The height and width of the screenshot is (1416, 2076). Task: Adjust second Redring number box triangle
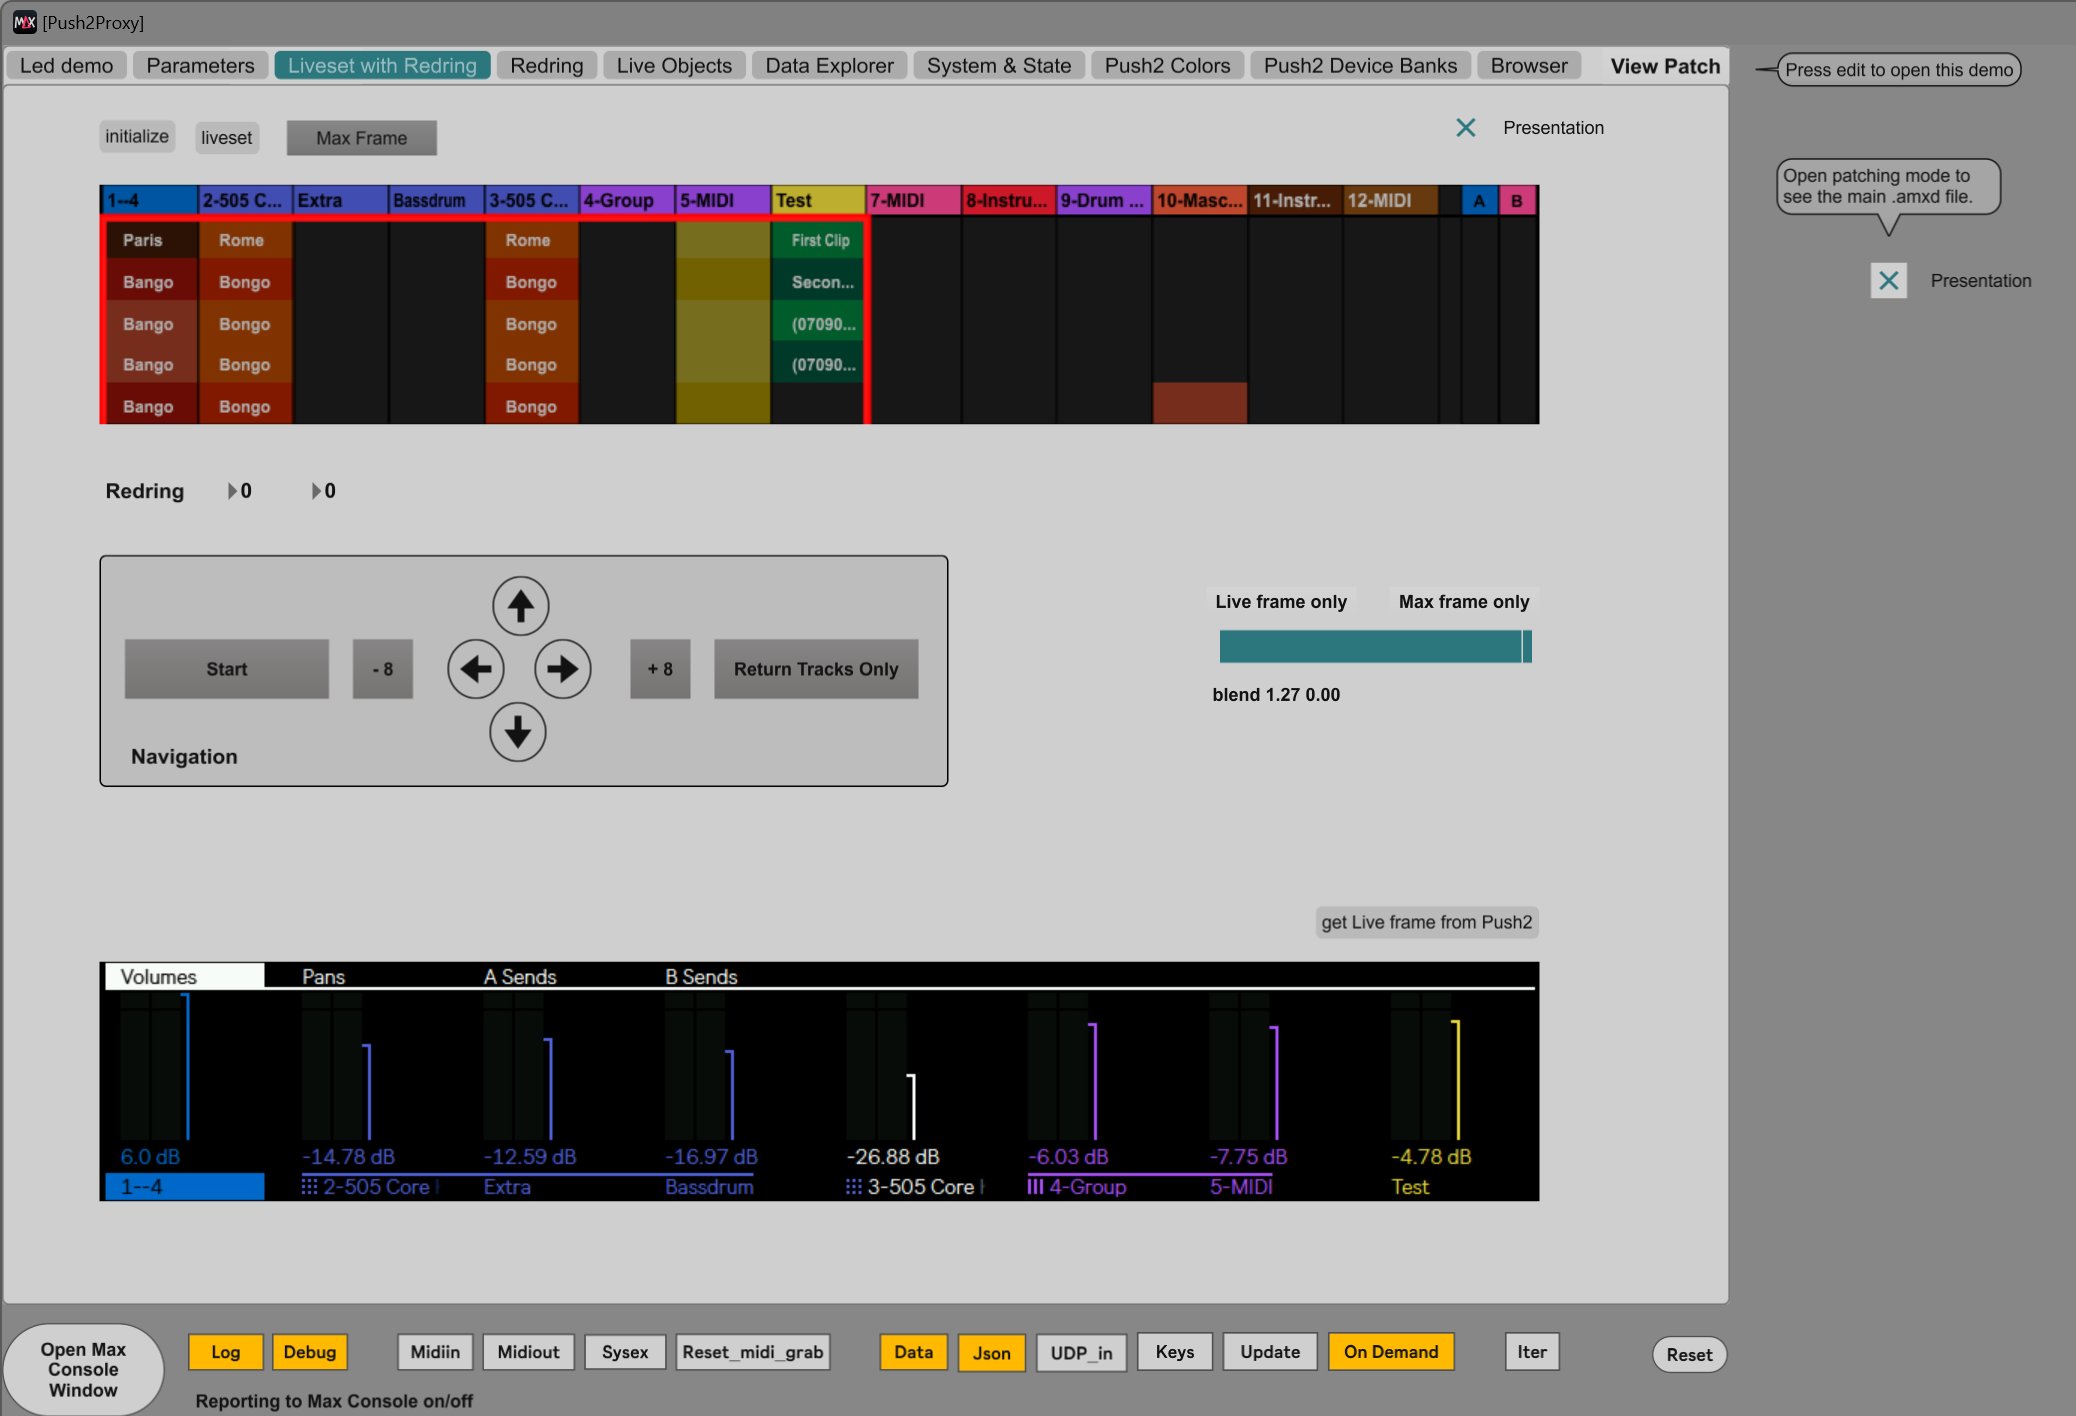pos(316,491)
